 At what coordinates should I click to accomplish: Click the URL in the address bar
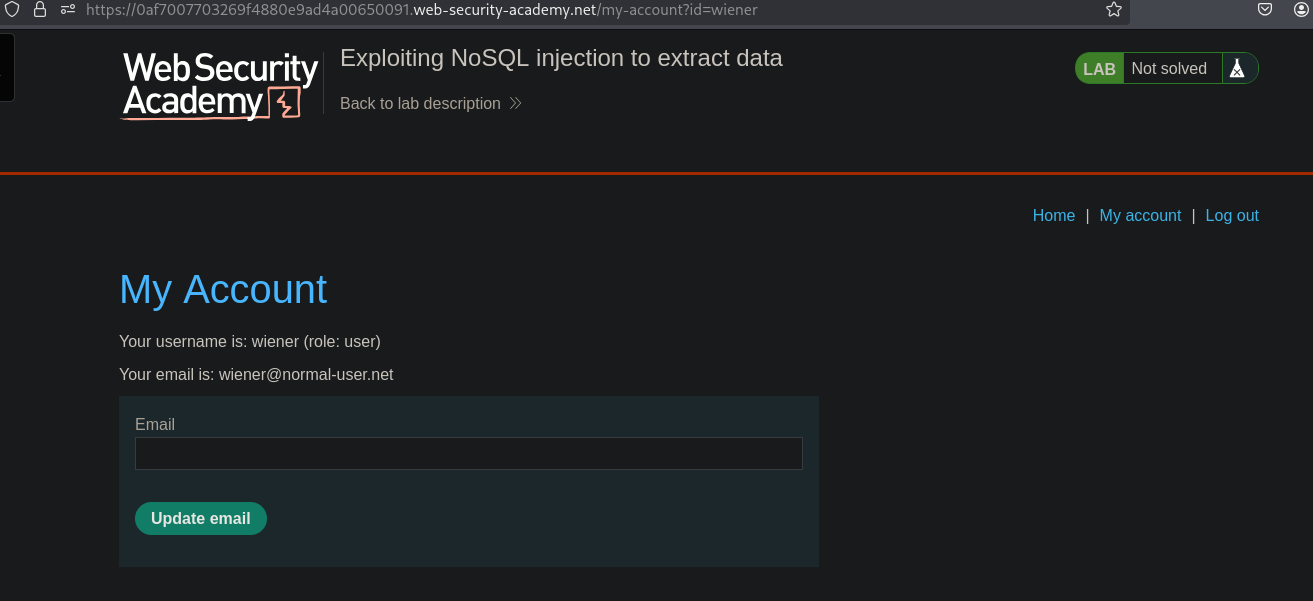[420, 10]
